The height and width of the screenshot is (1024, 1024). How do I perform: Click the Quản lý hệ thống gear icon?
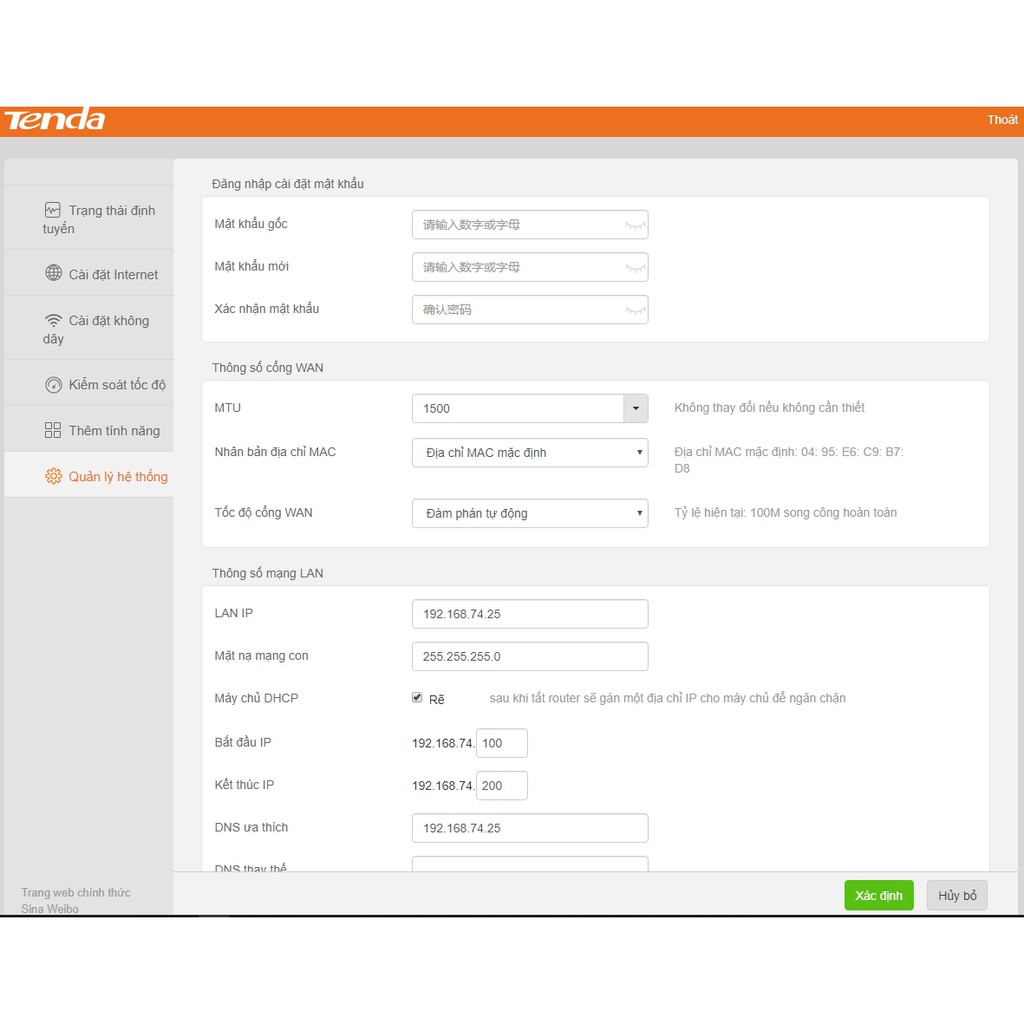tap(54, 476)
